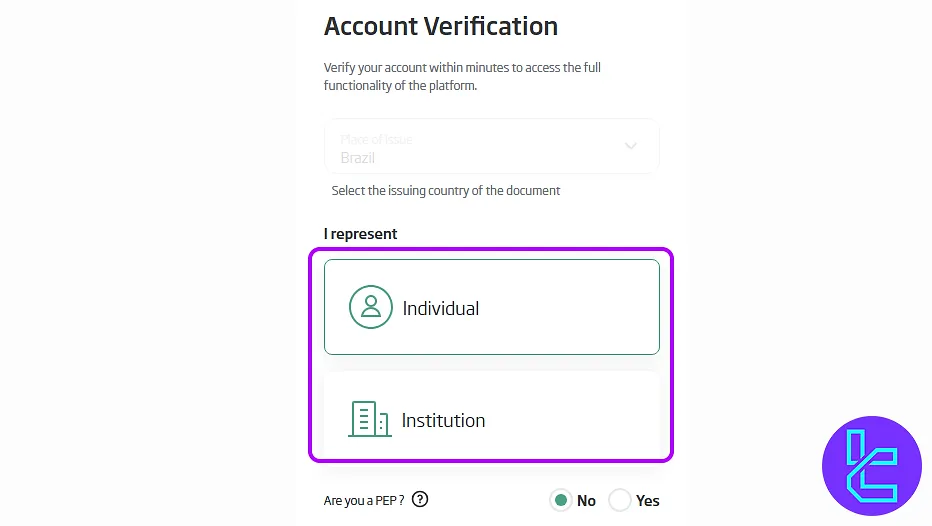Select the Yes radio button for PEP

click(x=620, y=500)
